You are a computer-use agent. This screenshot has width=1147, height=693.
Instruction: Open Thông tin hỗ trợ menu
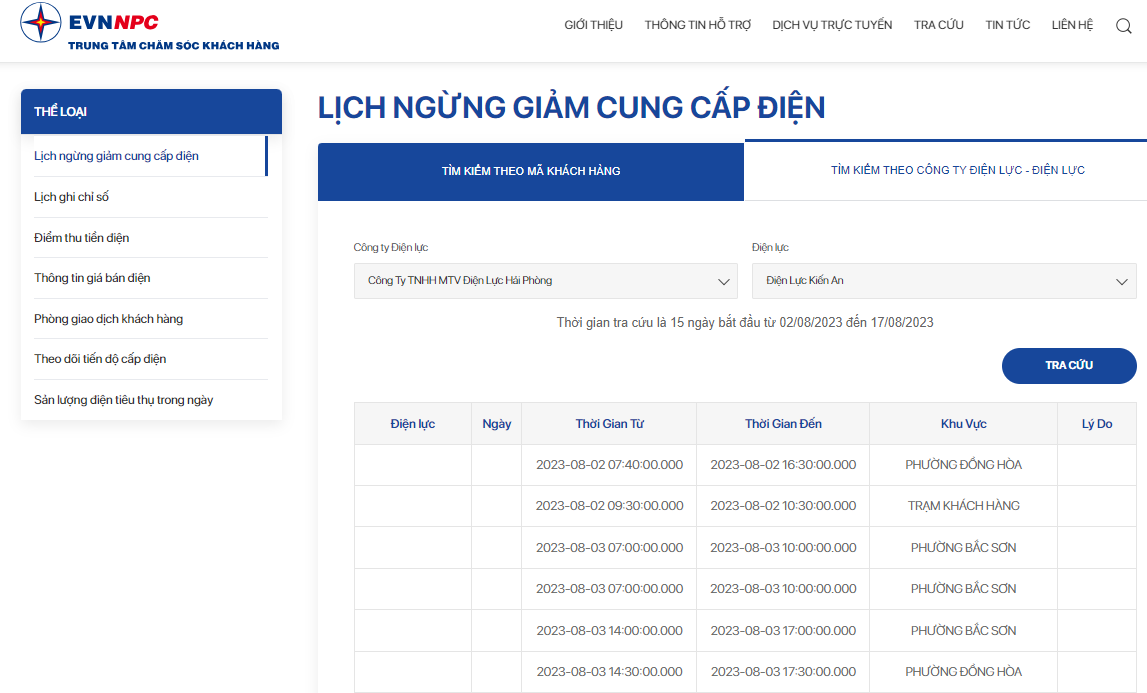point(697,25)
